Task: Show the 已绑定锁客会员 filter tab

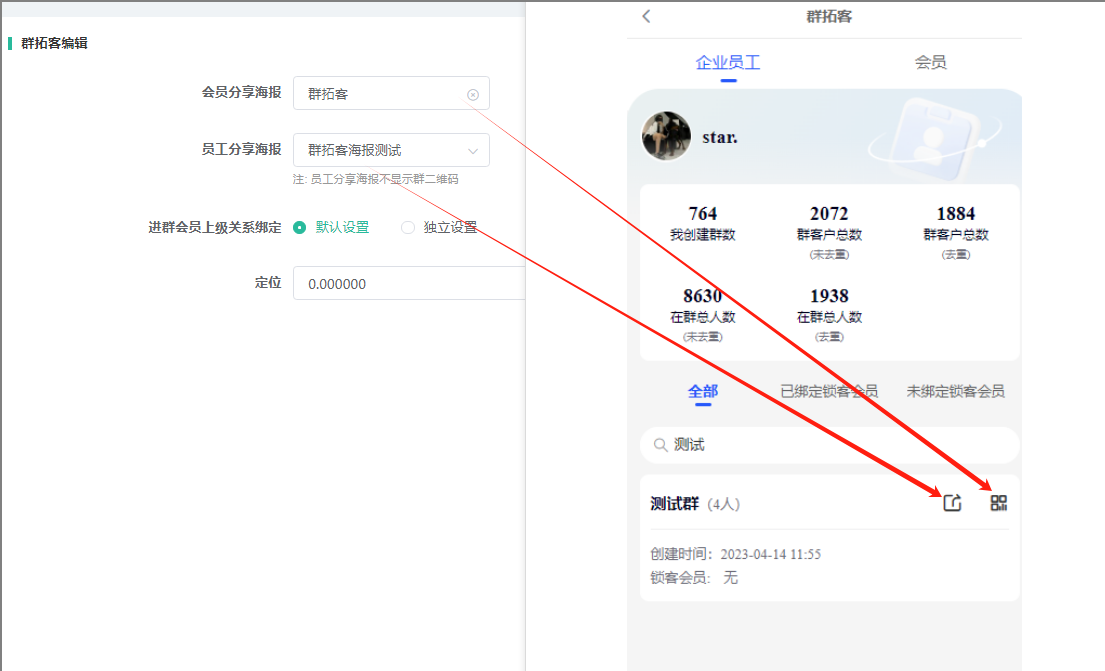Action: (829, 391)
